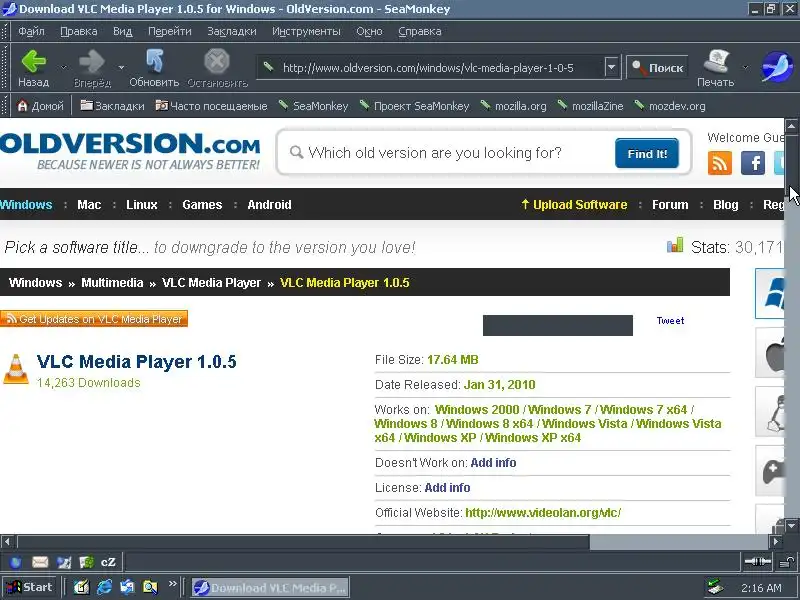Screen dimensions: 800x600
Task: Open the mozillaZine bookmark
Action: tap(590, 106)
